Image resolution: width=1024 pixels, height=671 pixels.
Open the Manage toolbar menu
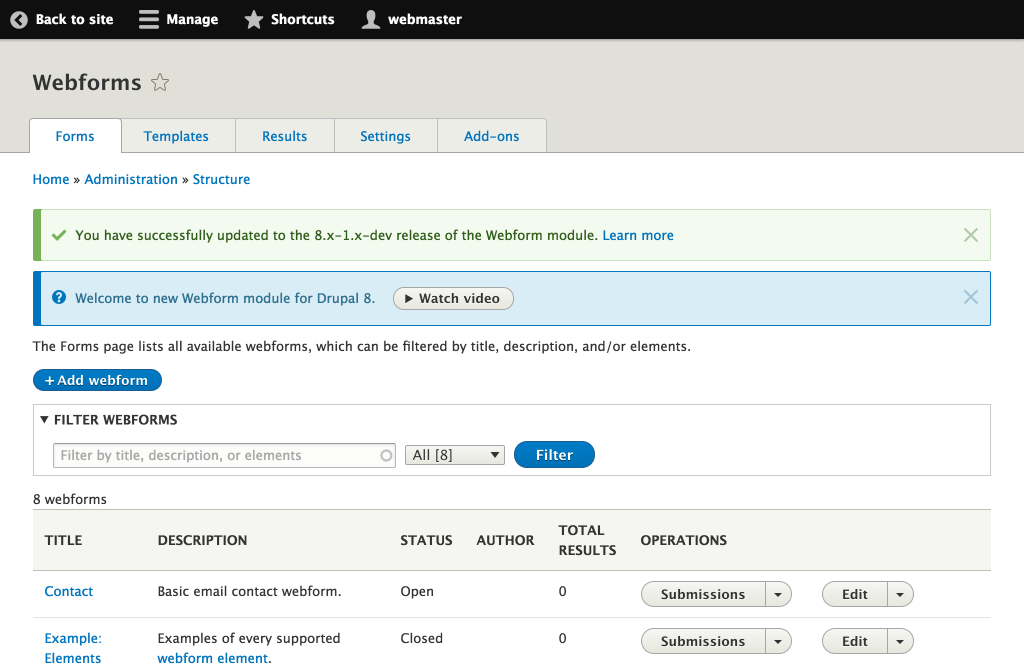click(179, 20)
